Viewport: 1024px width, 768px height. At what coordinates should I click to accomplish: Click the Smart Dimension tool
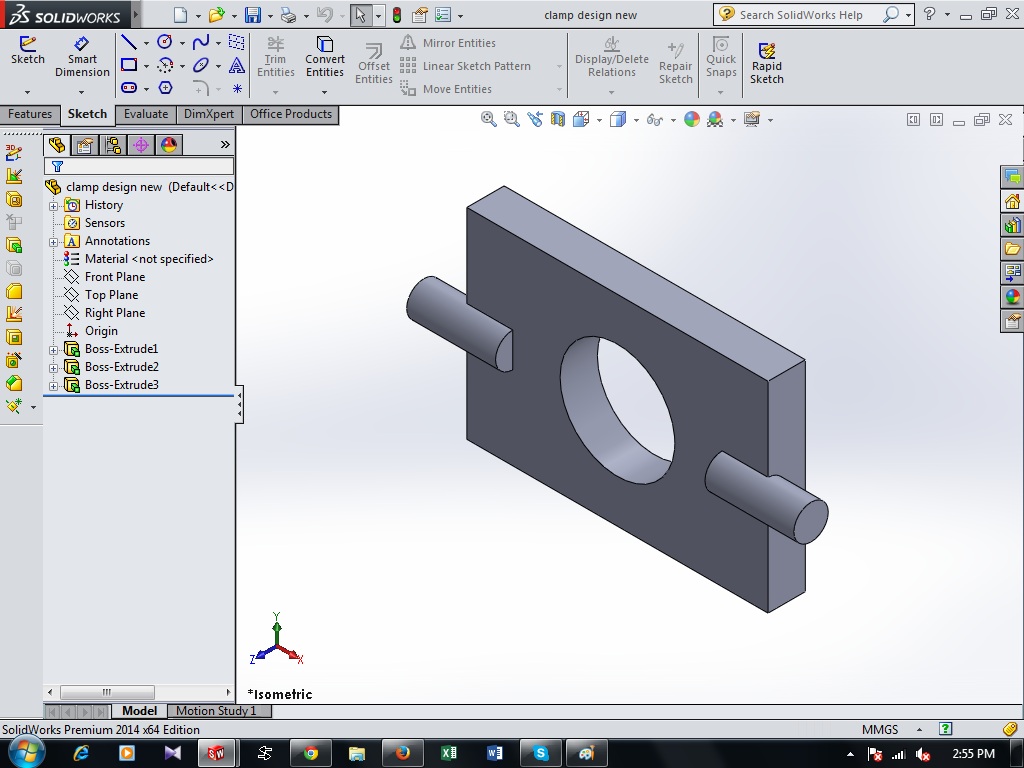pyautogui.click(x=82, y=57)
